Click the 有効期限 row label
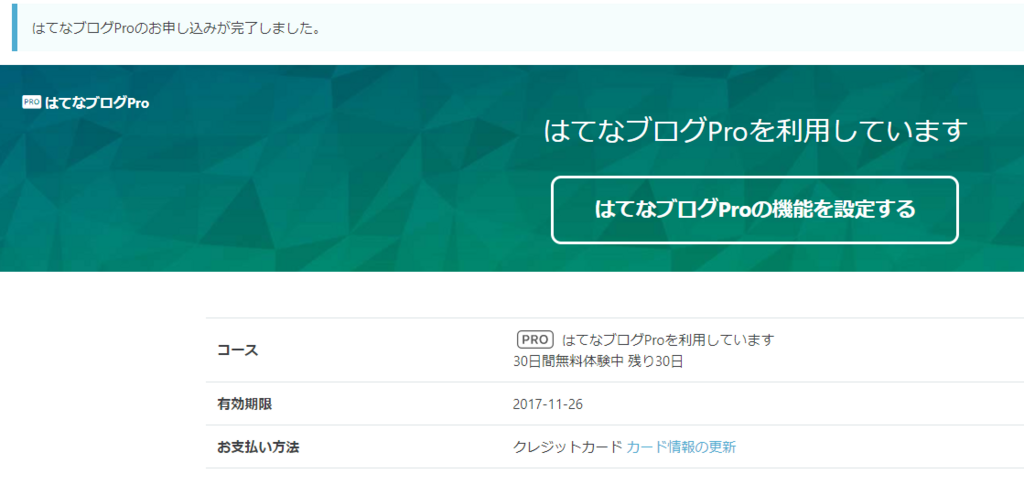Screen dimensions: 1024x495 click(x=244, y=404)
